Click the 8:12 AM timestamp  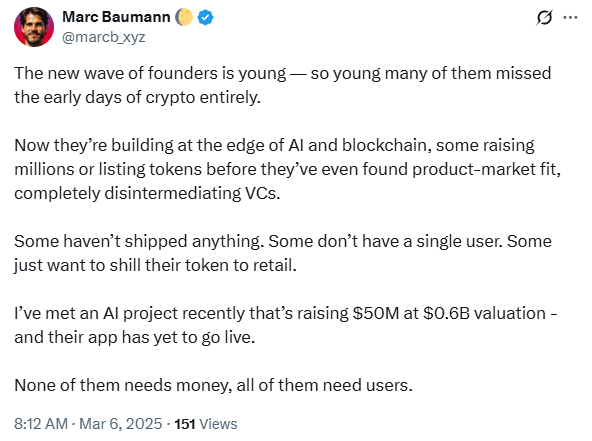pyautogui.click(x=41, y=424)
